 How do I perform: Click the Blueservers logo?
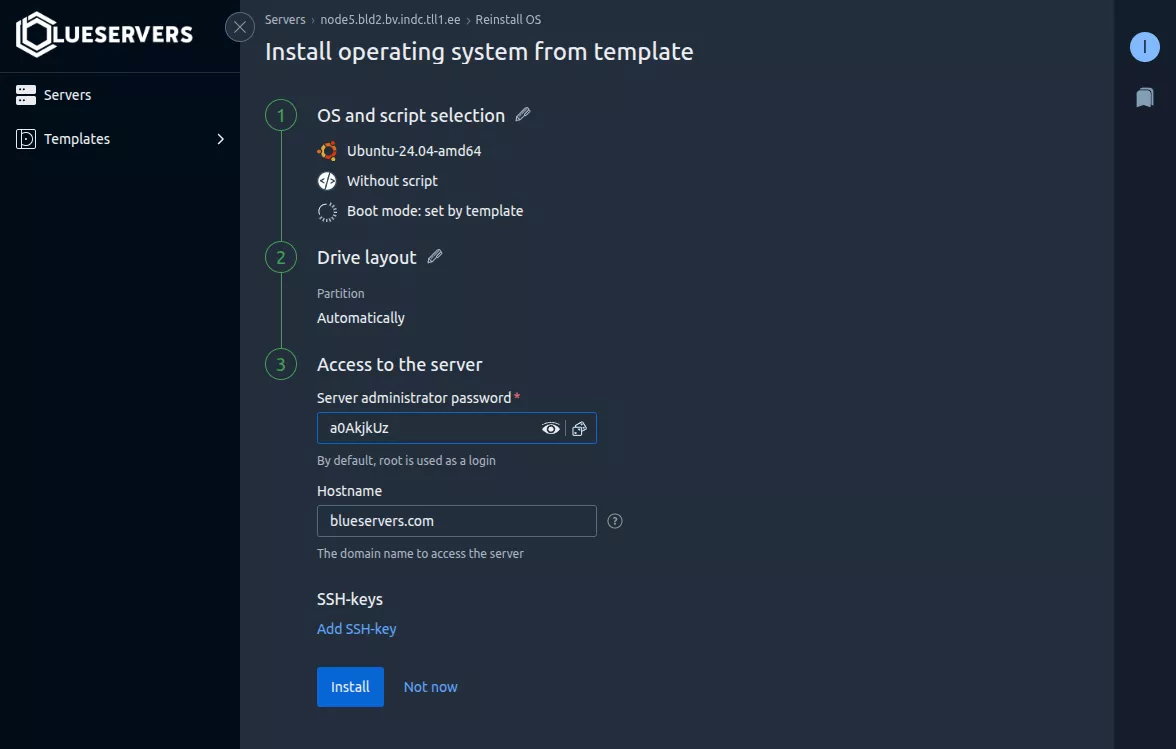pos(104,34)
